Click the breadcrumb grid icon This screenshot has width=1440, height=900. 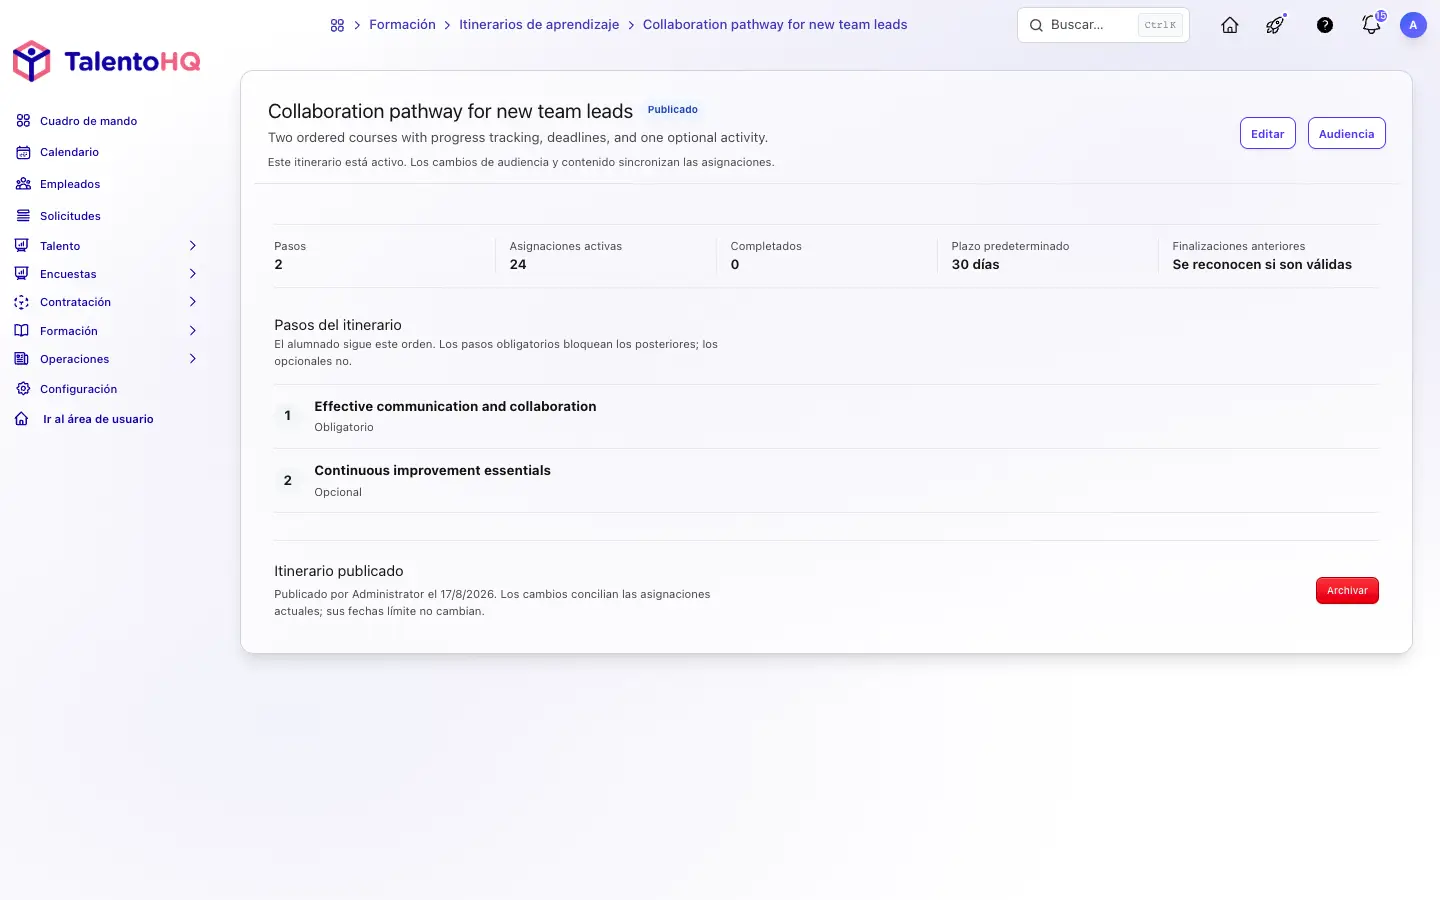click(337, 25)
